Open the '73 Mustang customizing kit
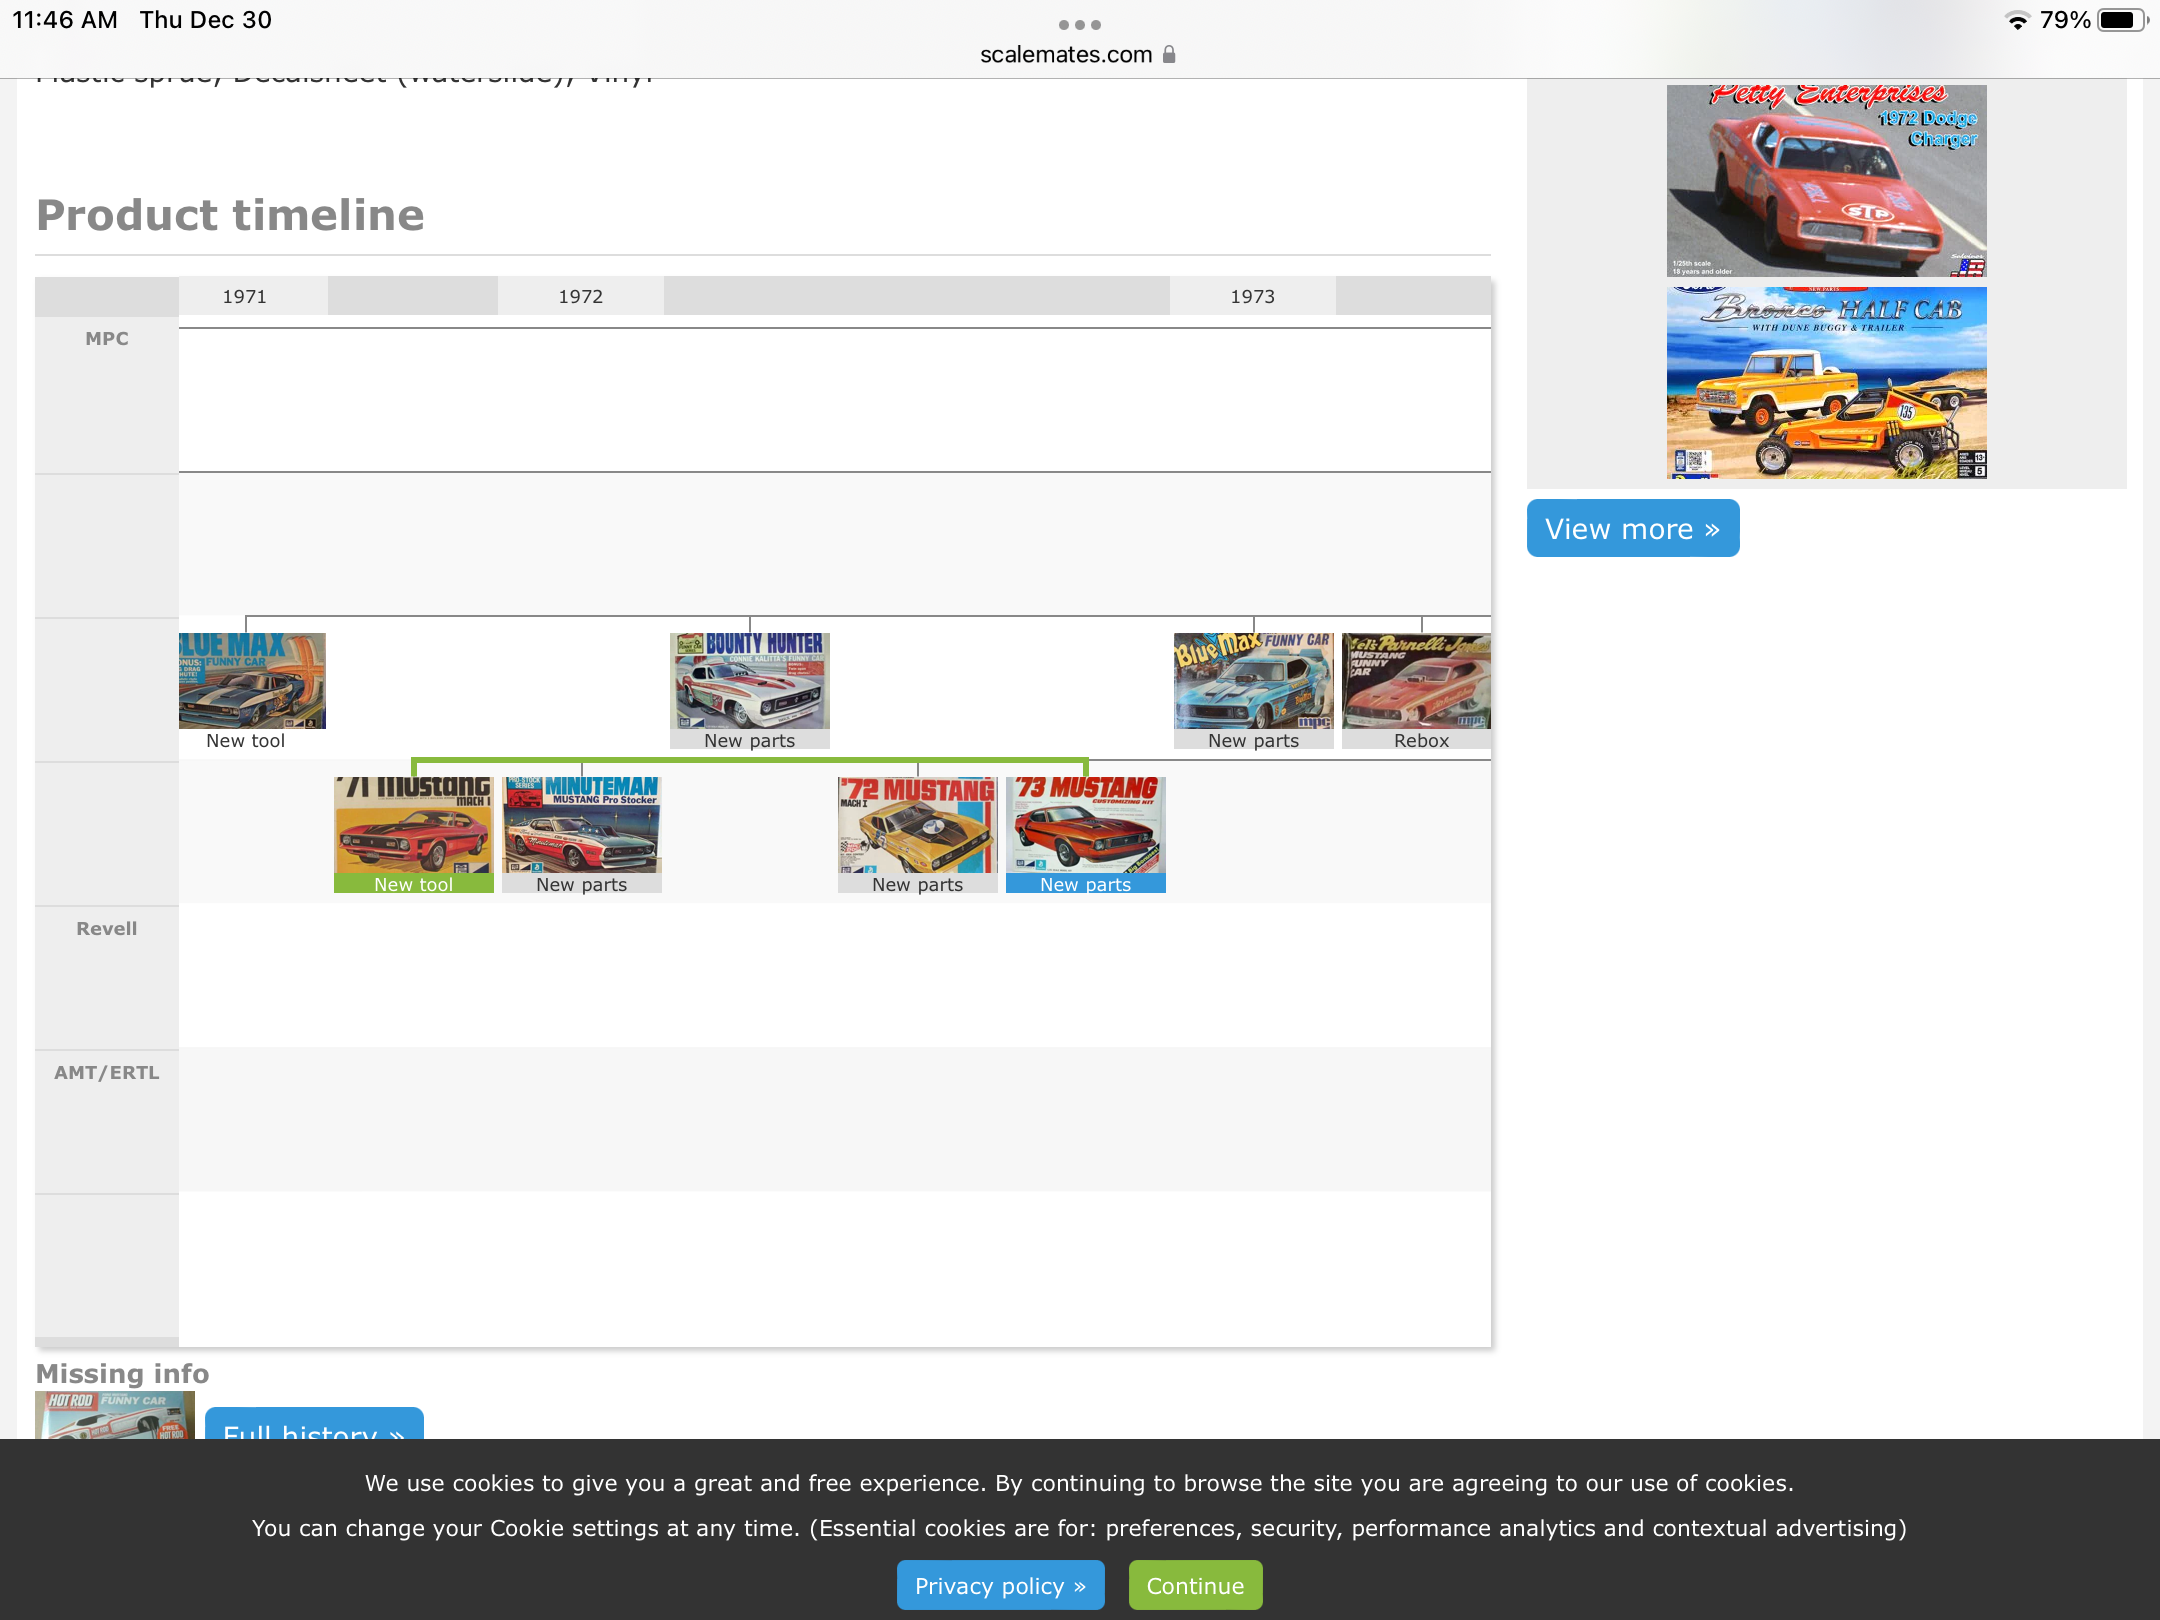 (x=1086, y=825)
